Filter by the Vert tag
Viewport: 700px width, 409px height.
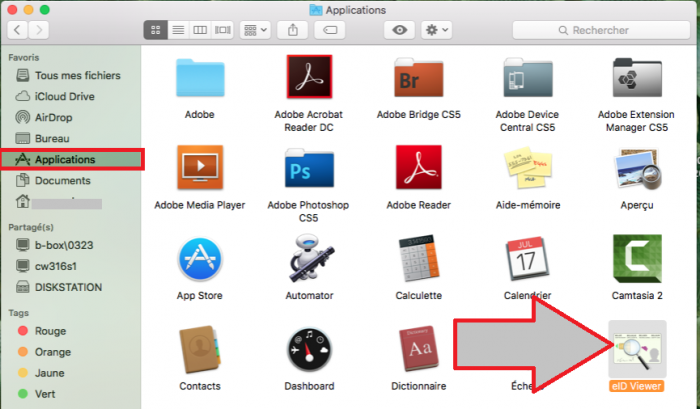click(x=71, y=394)
